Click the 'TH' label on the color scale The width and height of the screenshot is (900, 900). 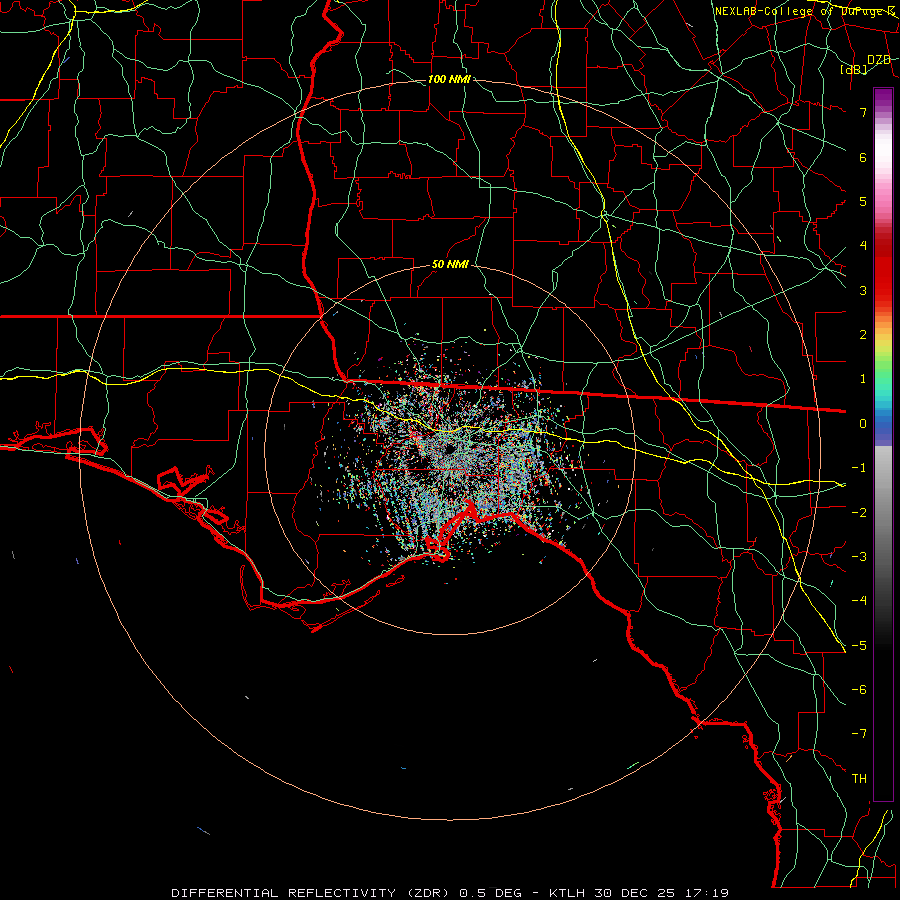[x=859, y=779]
